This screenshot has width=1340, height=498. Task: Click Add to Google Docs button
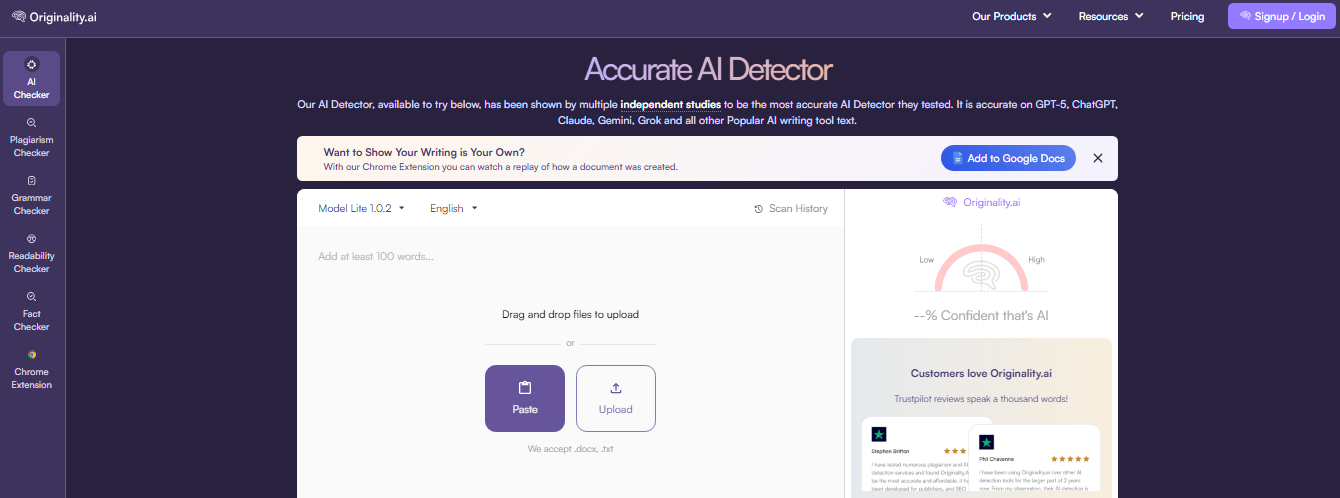pyautogui.click(x=1008, y=158)
